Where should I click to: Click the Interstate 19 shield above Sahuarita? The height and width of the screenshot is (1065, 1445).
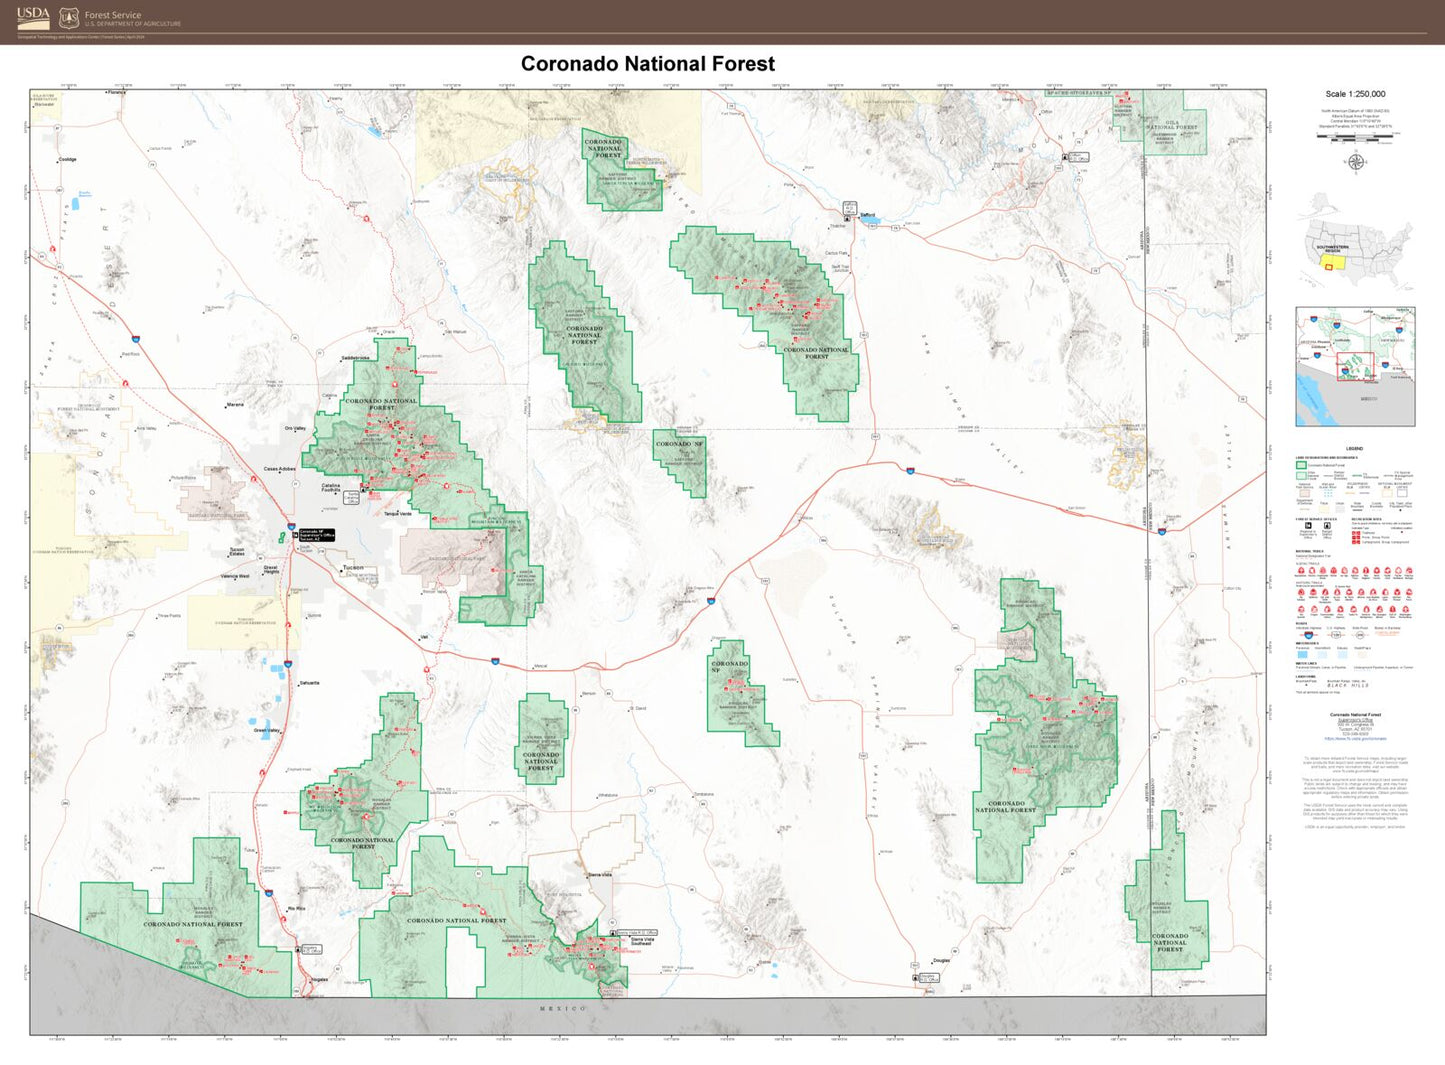point(287,664)
